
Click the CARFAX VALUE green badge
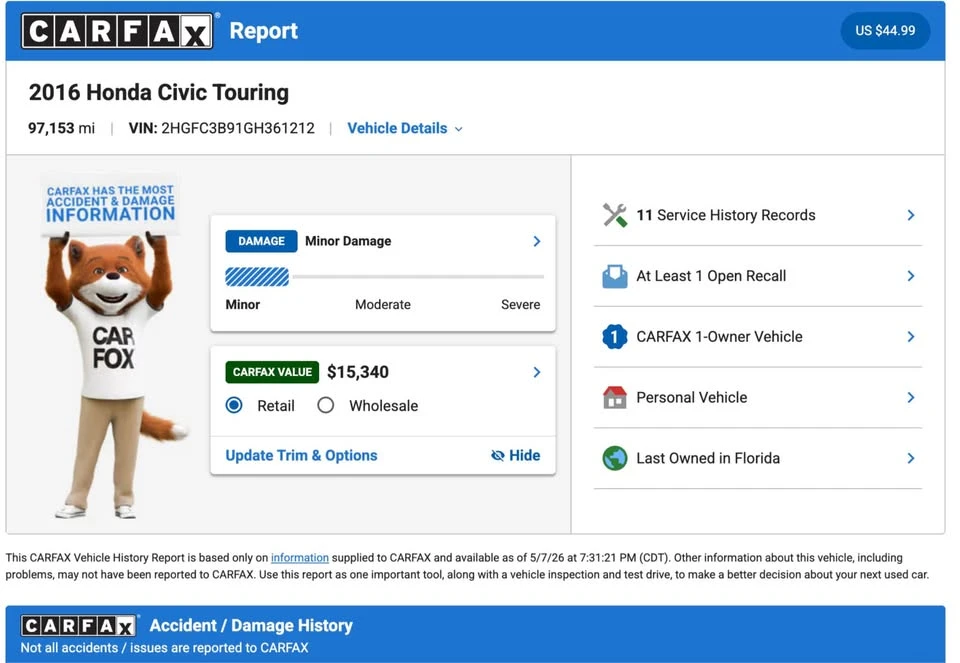click(272, 372)
